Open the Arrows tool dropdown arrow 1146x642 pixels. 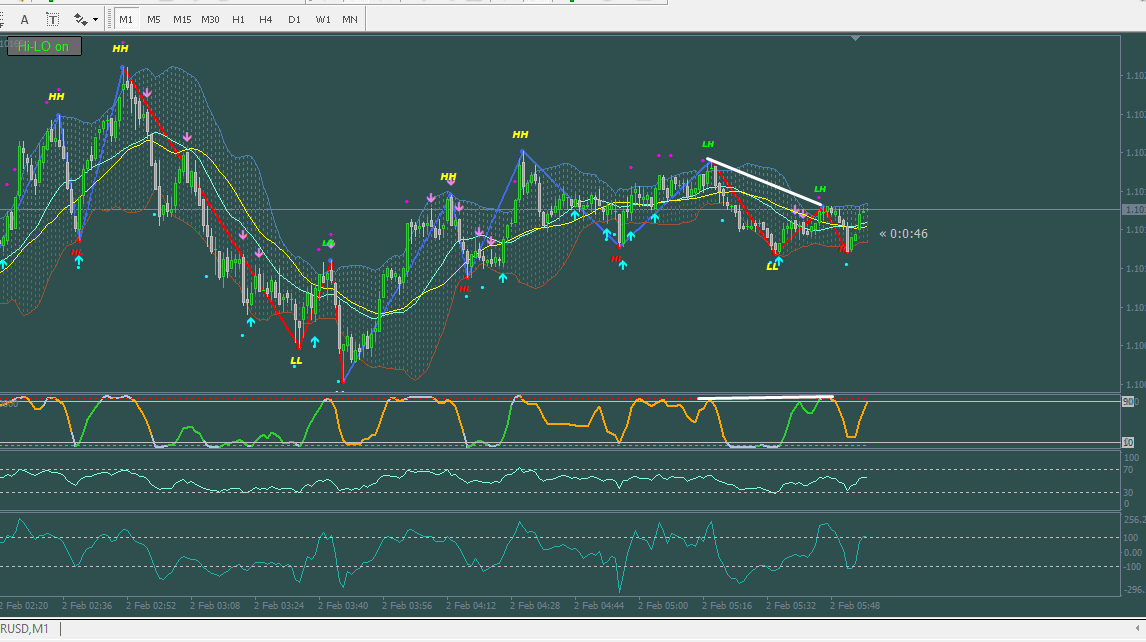(96, 19)
